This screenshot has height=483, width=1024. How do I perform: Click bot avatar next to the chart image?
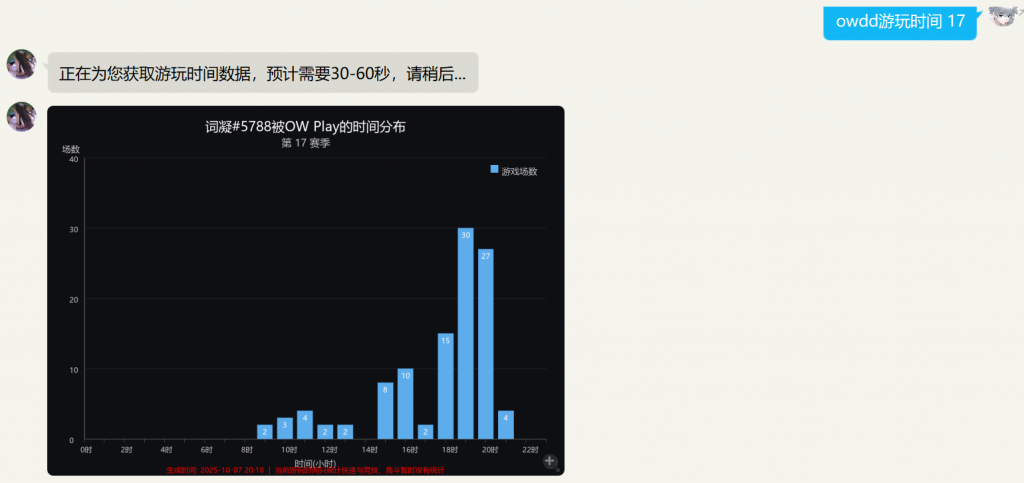click(21, 117)
